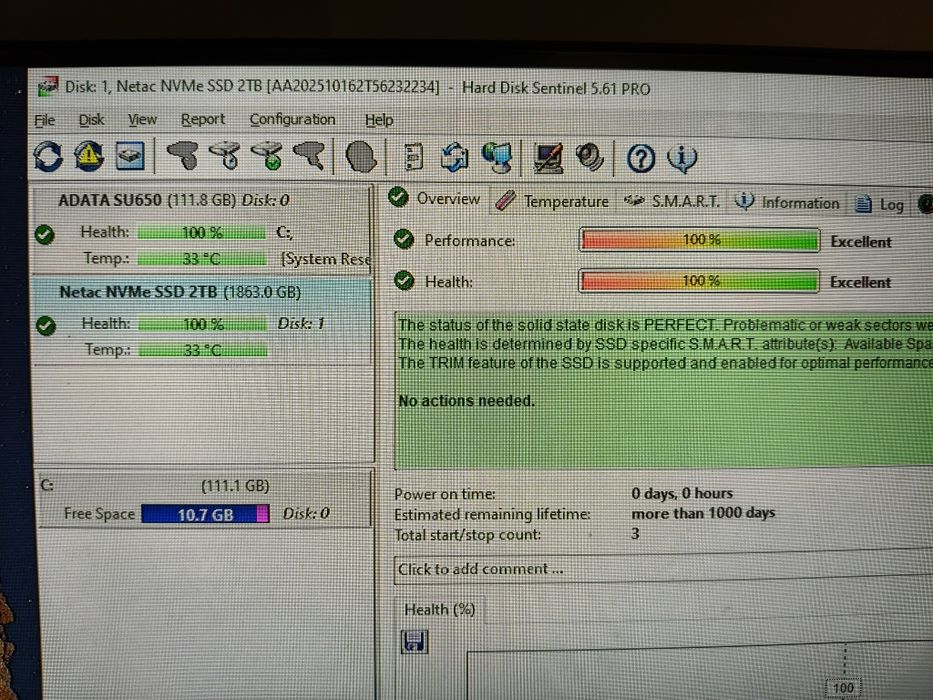Select the ADATA SU650 disk entry
Screen dimensions: 933x700
point(201,230)
